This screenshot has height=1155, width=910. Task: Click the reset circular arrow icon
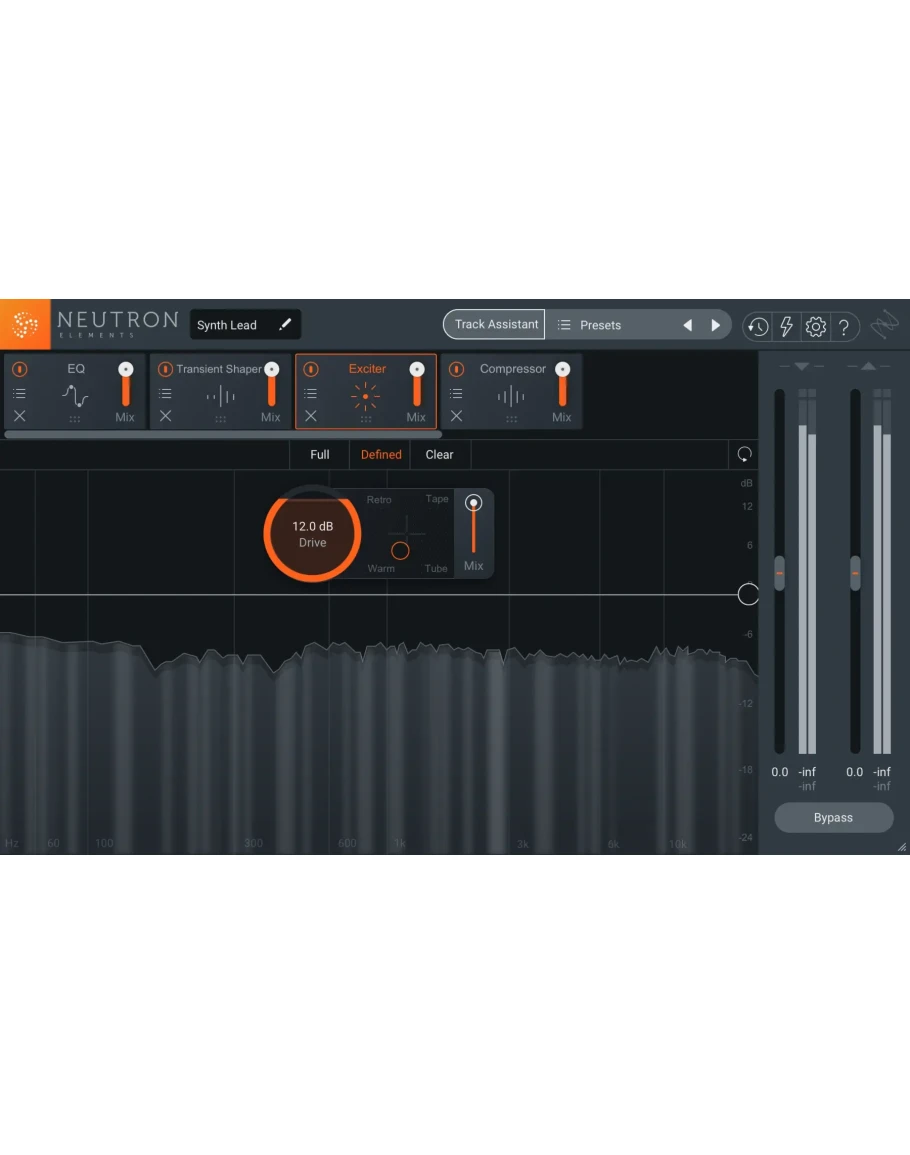744,455
